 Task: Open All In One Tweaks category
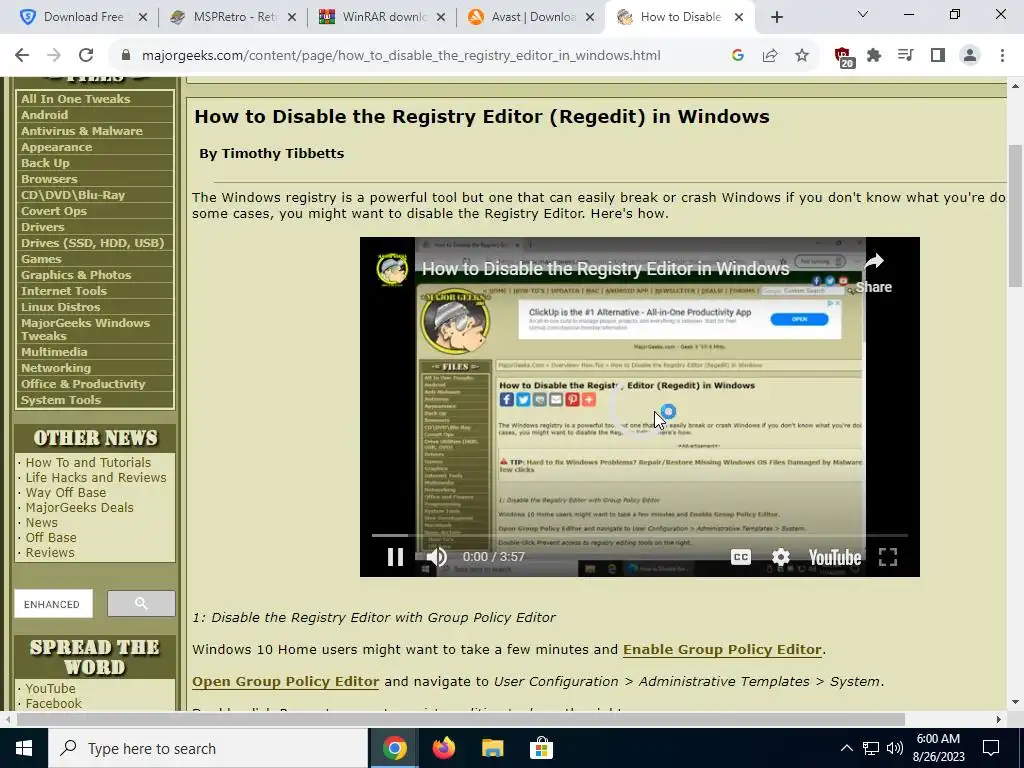75,99
